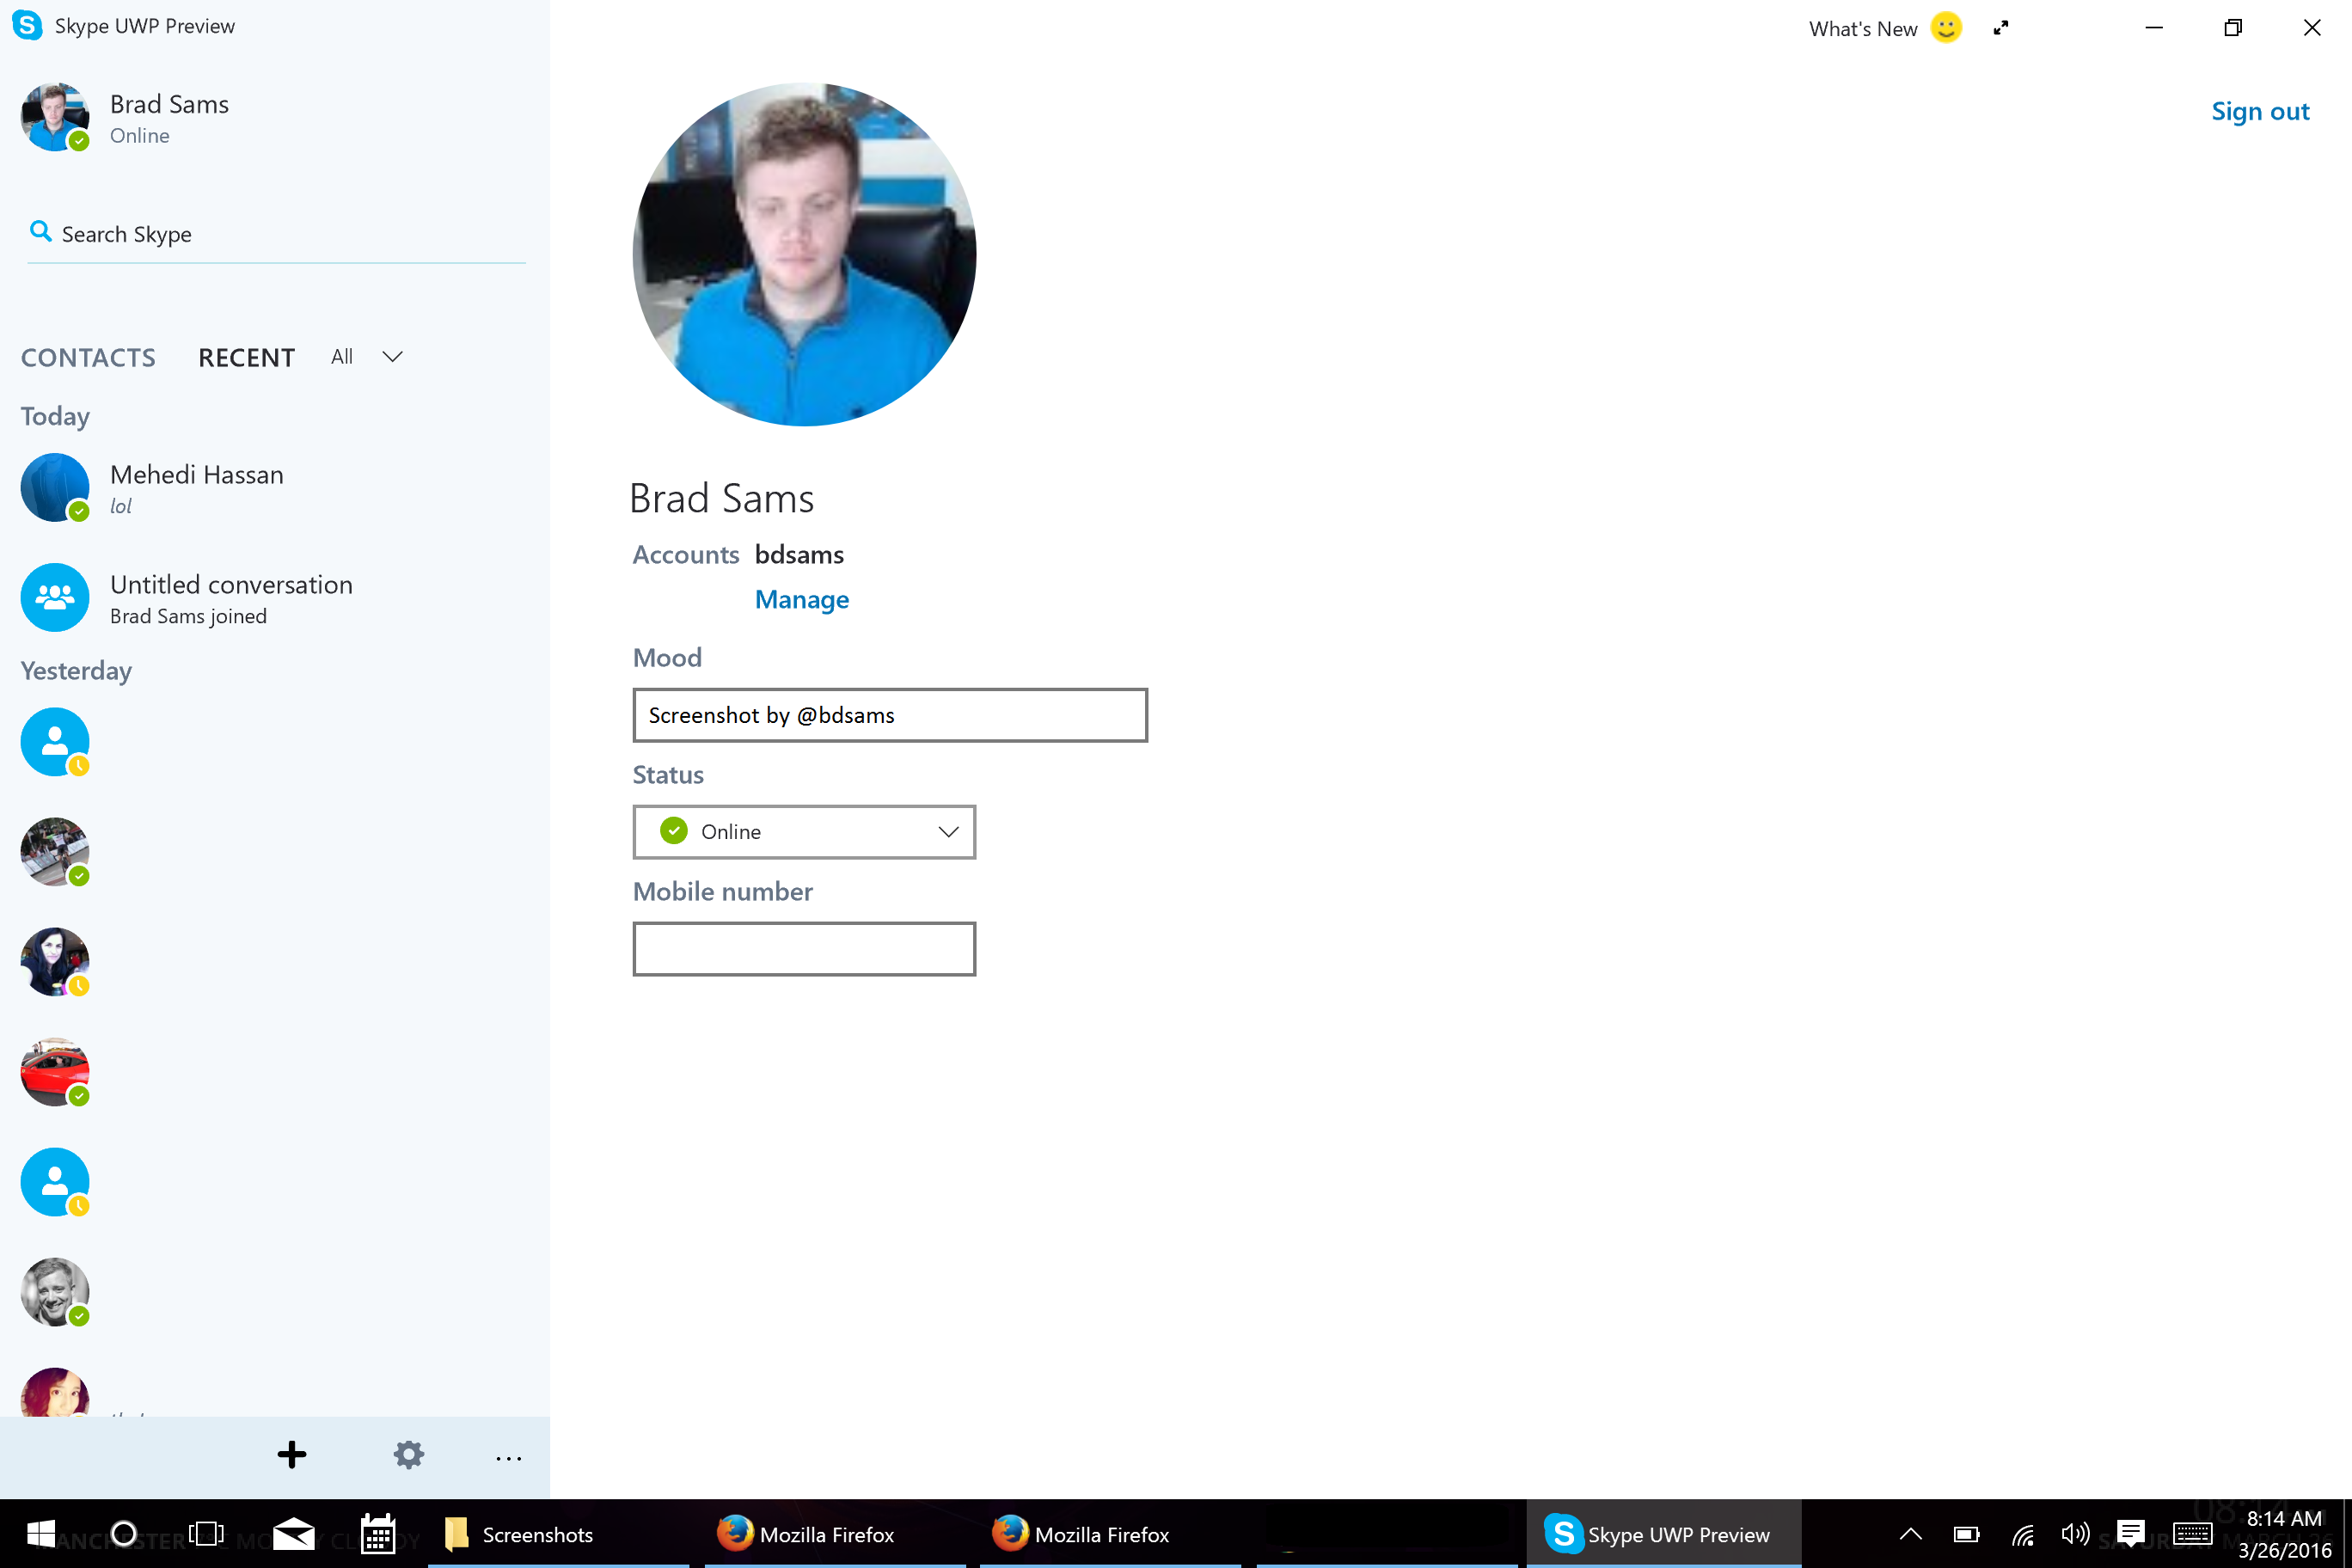Image resolution: width=2352 pixels, height=1568 pixels.
Task: Click the Mobile number input field
Action: tap(803, 949)
